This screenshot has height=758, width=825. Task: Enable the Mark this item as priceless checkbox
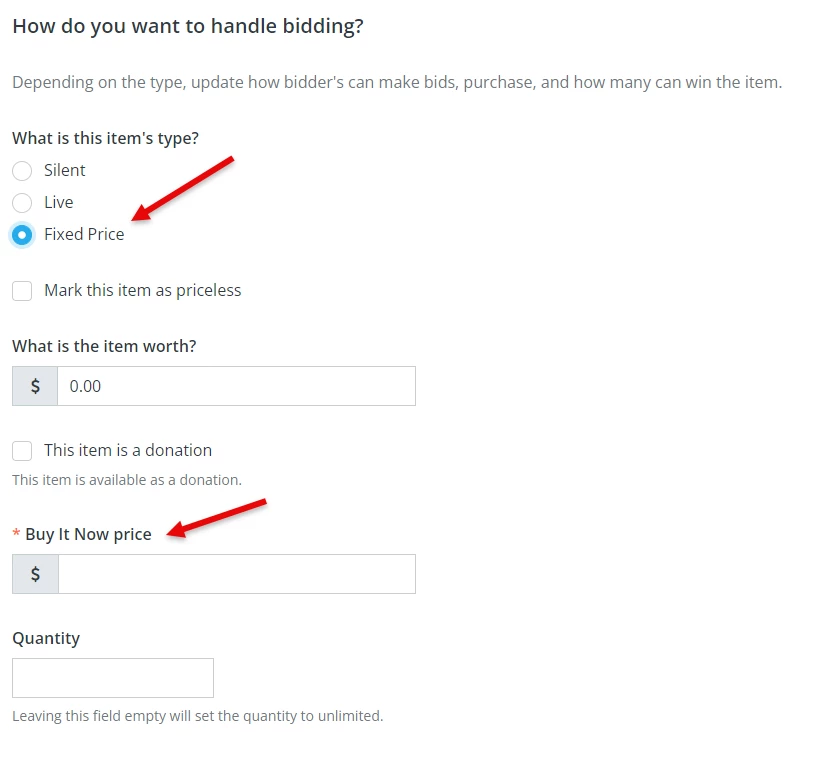[x=22, y=290]
